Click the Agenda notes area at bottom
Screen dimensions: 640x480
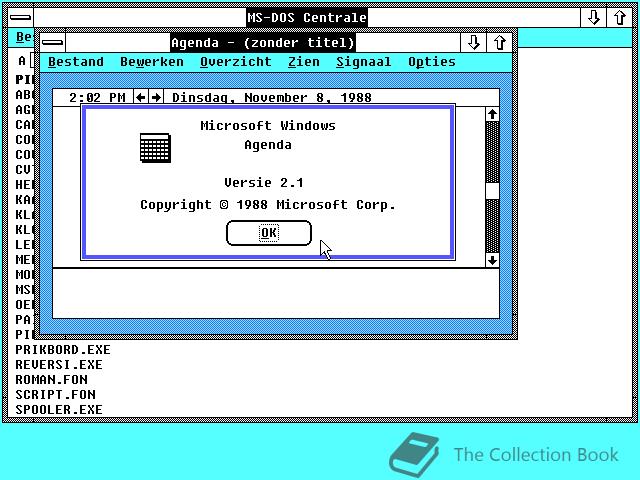pos(276,293)
